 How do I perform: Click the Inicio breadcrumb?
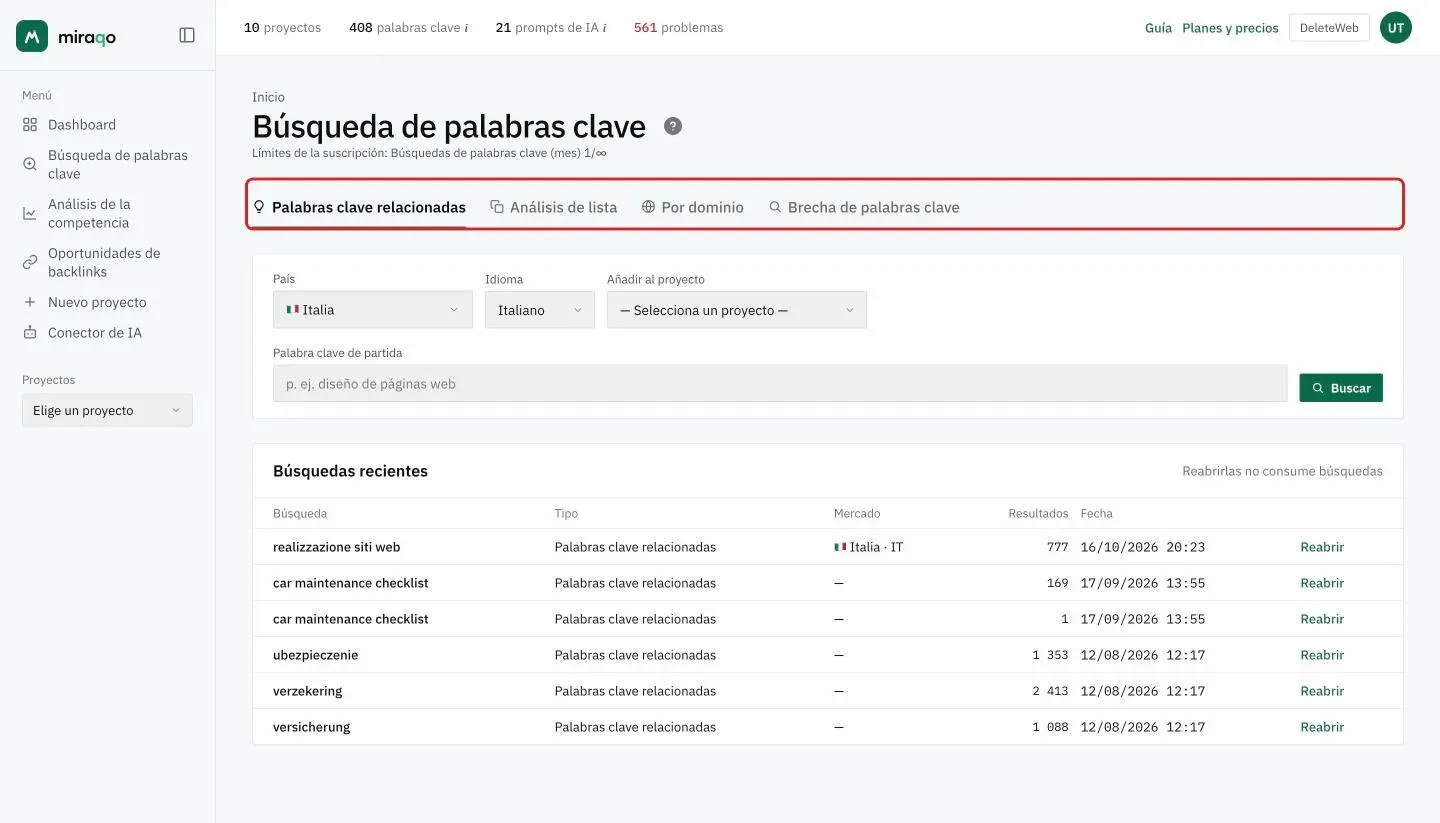pyautogui.click(x=268, y=97)
